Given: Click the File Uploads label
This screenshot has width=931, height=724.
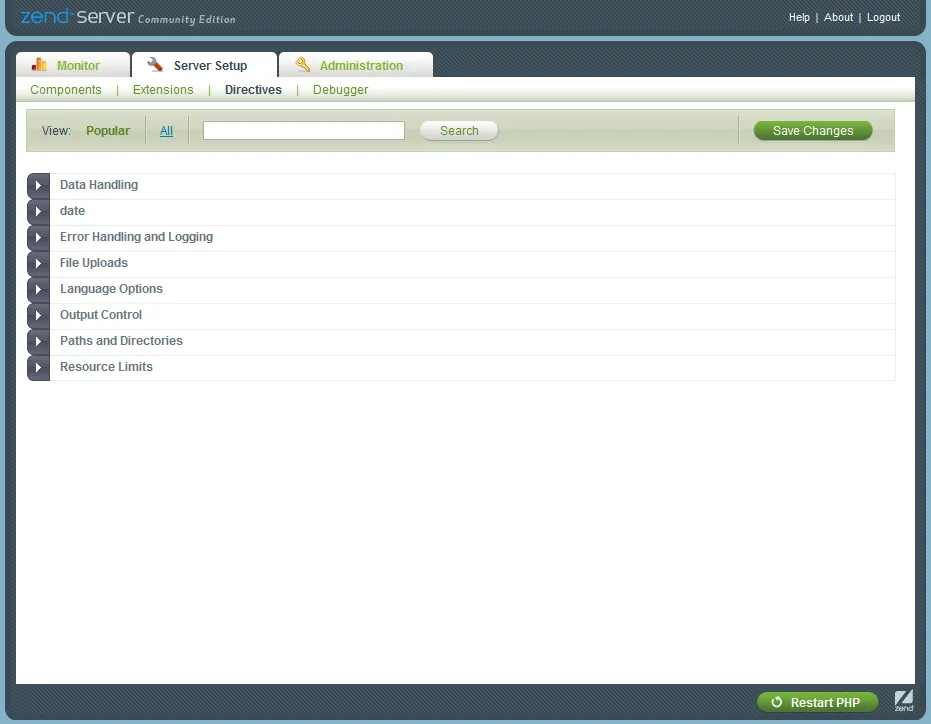Looking at the screenshot, I should (x=94, y=263).
